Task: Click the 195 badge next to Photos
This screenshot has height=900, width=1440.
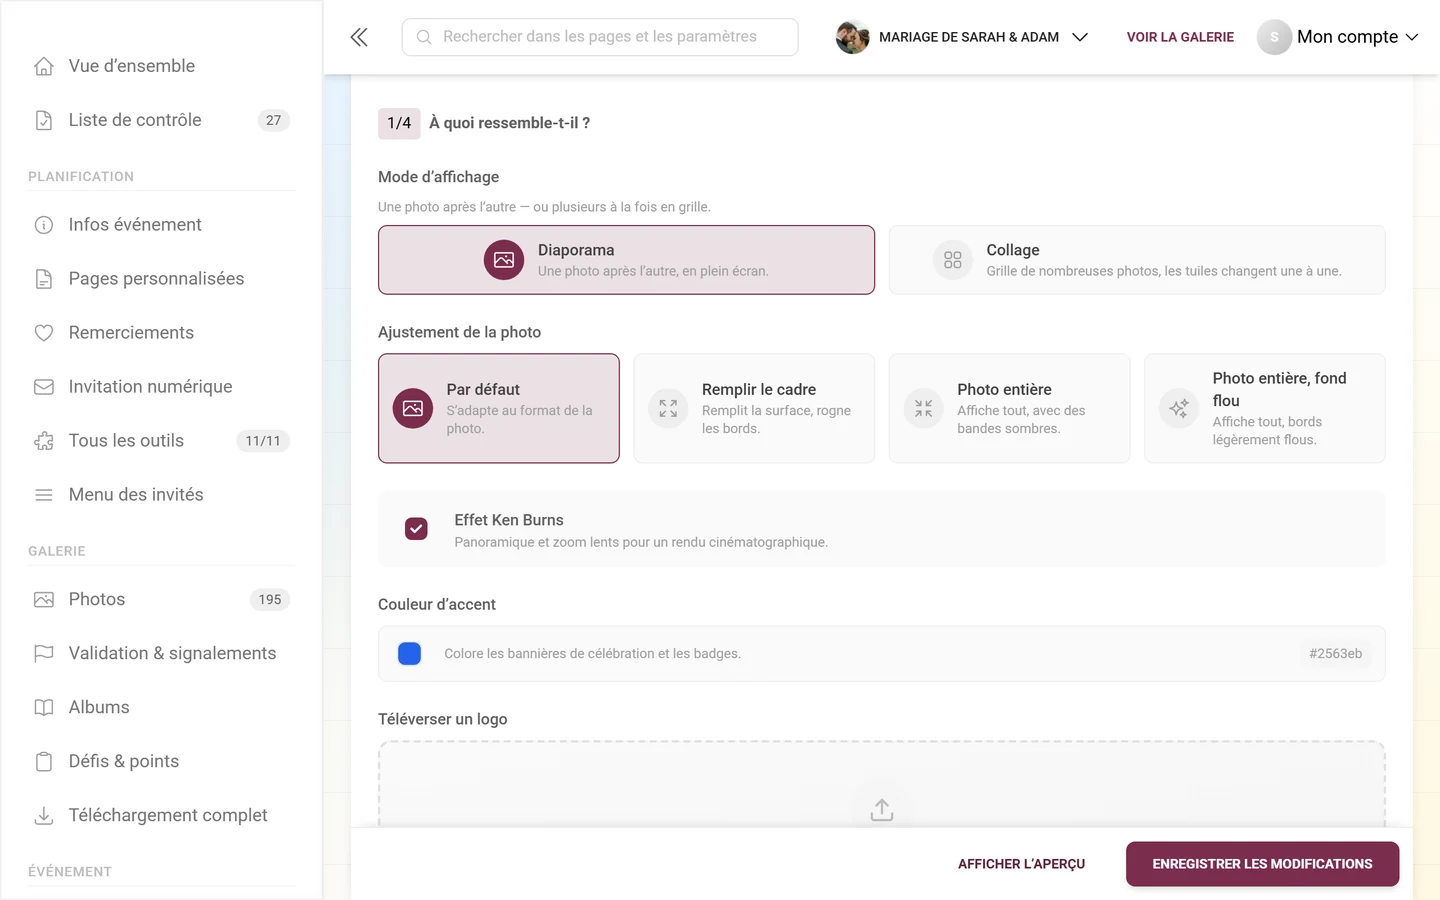Action: click(270, 600)
